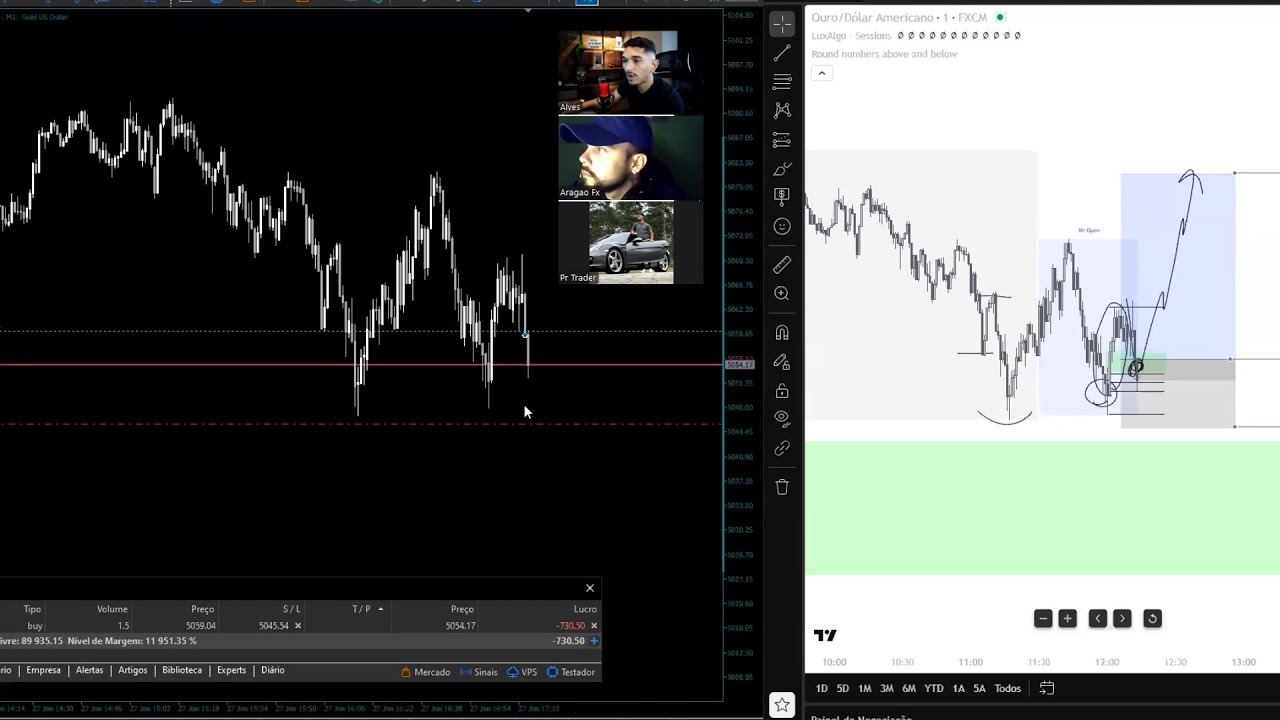Screen dimensions: 1280x720
Task: Sort trades by the T / P column arrow
Action: pyautogui.click(x=380, y=609)
